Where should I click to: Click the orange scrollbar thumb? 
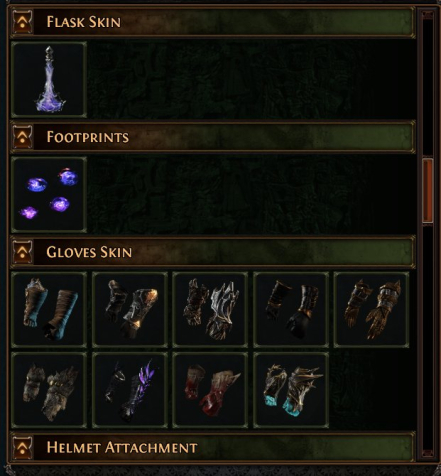click(428, 191)
